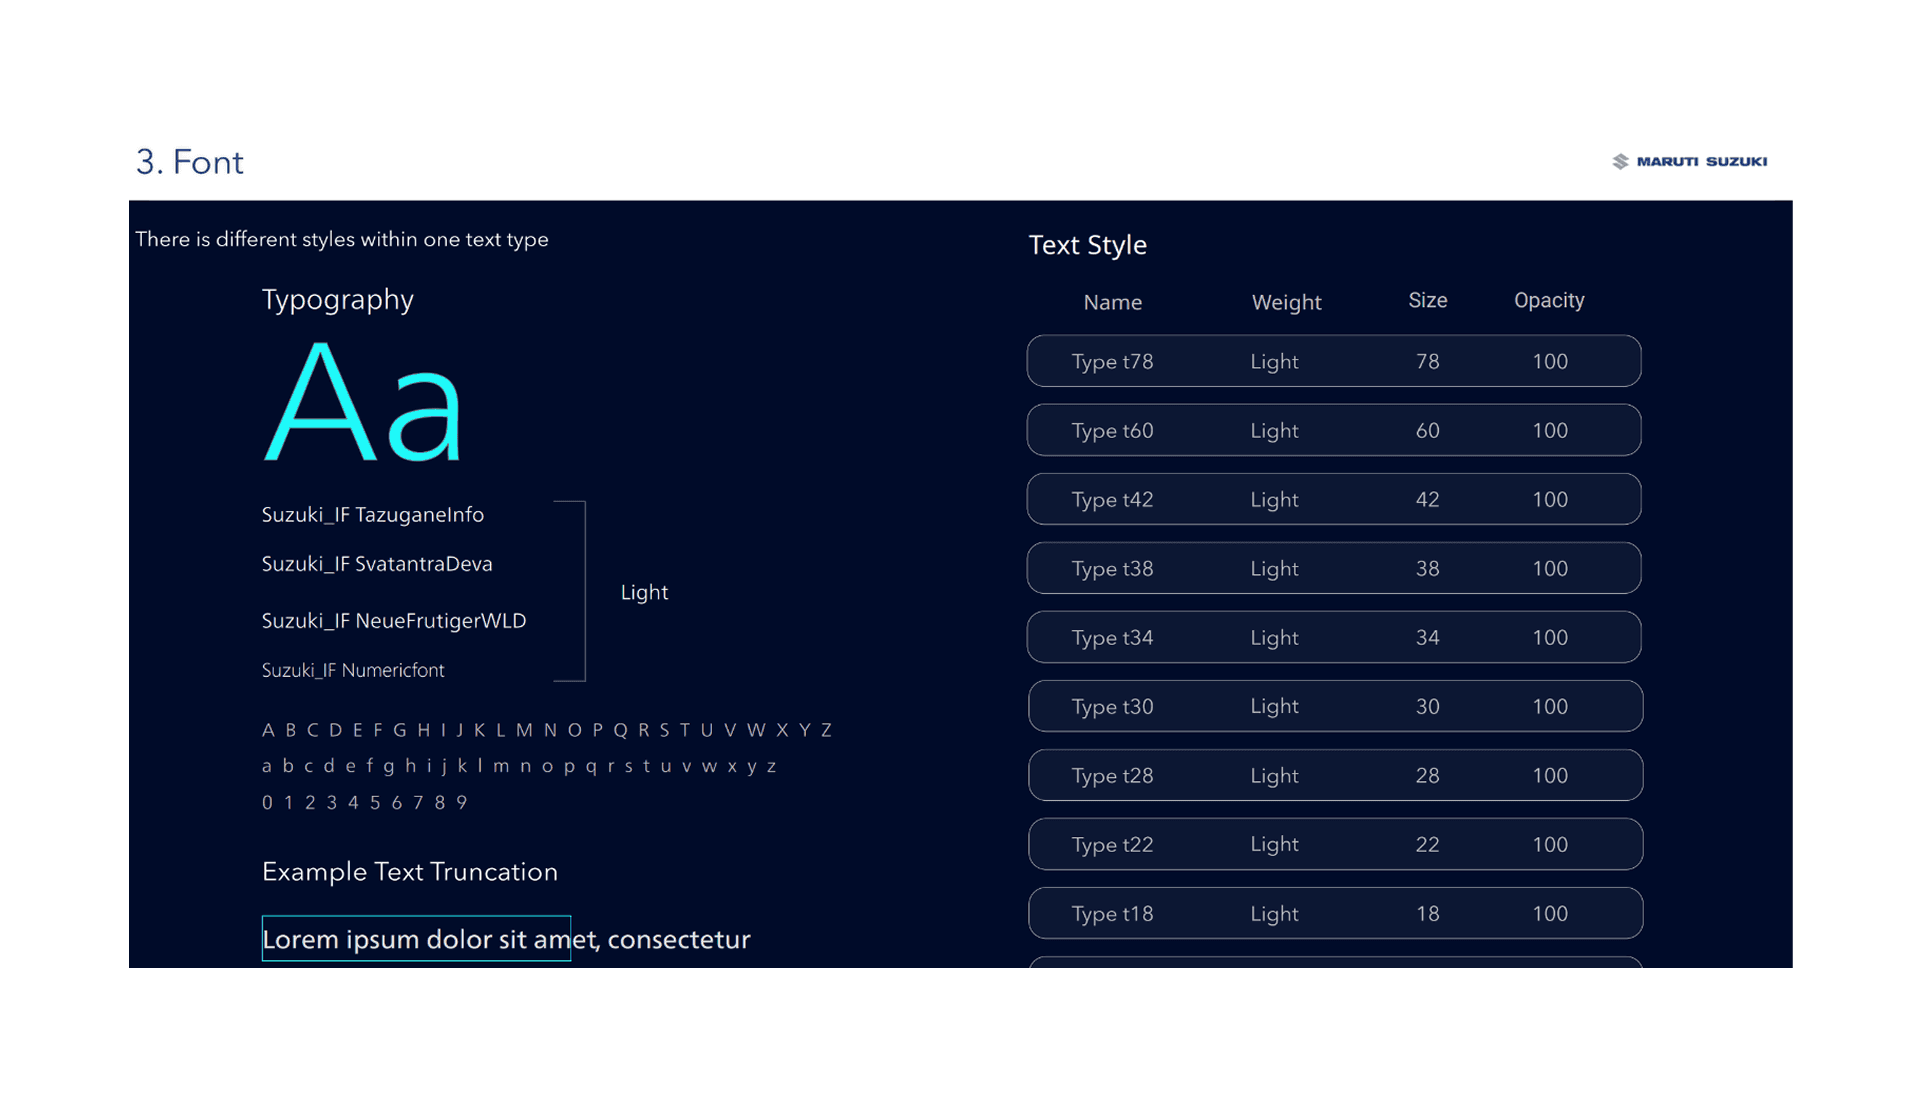Click the Size column header

pos(1427,301)
